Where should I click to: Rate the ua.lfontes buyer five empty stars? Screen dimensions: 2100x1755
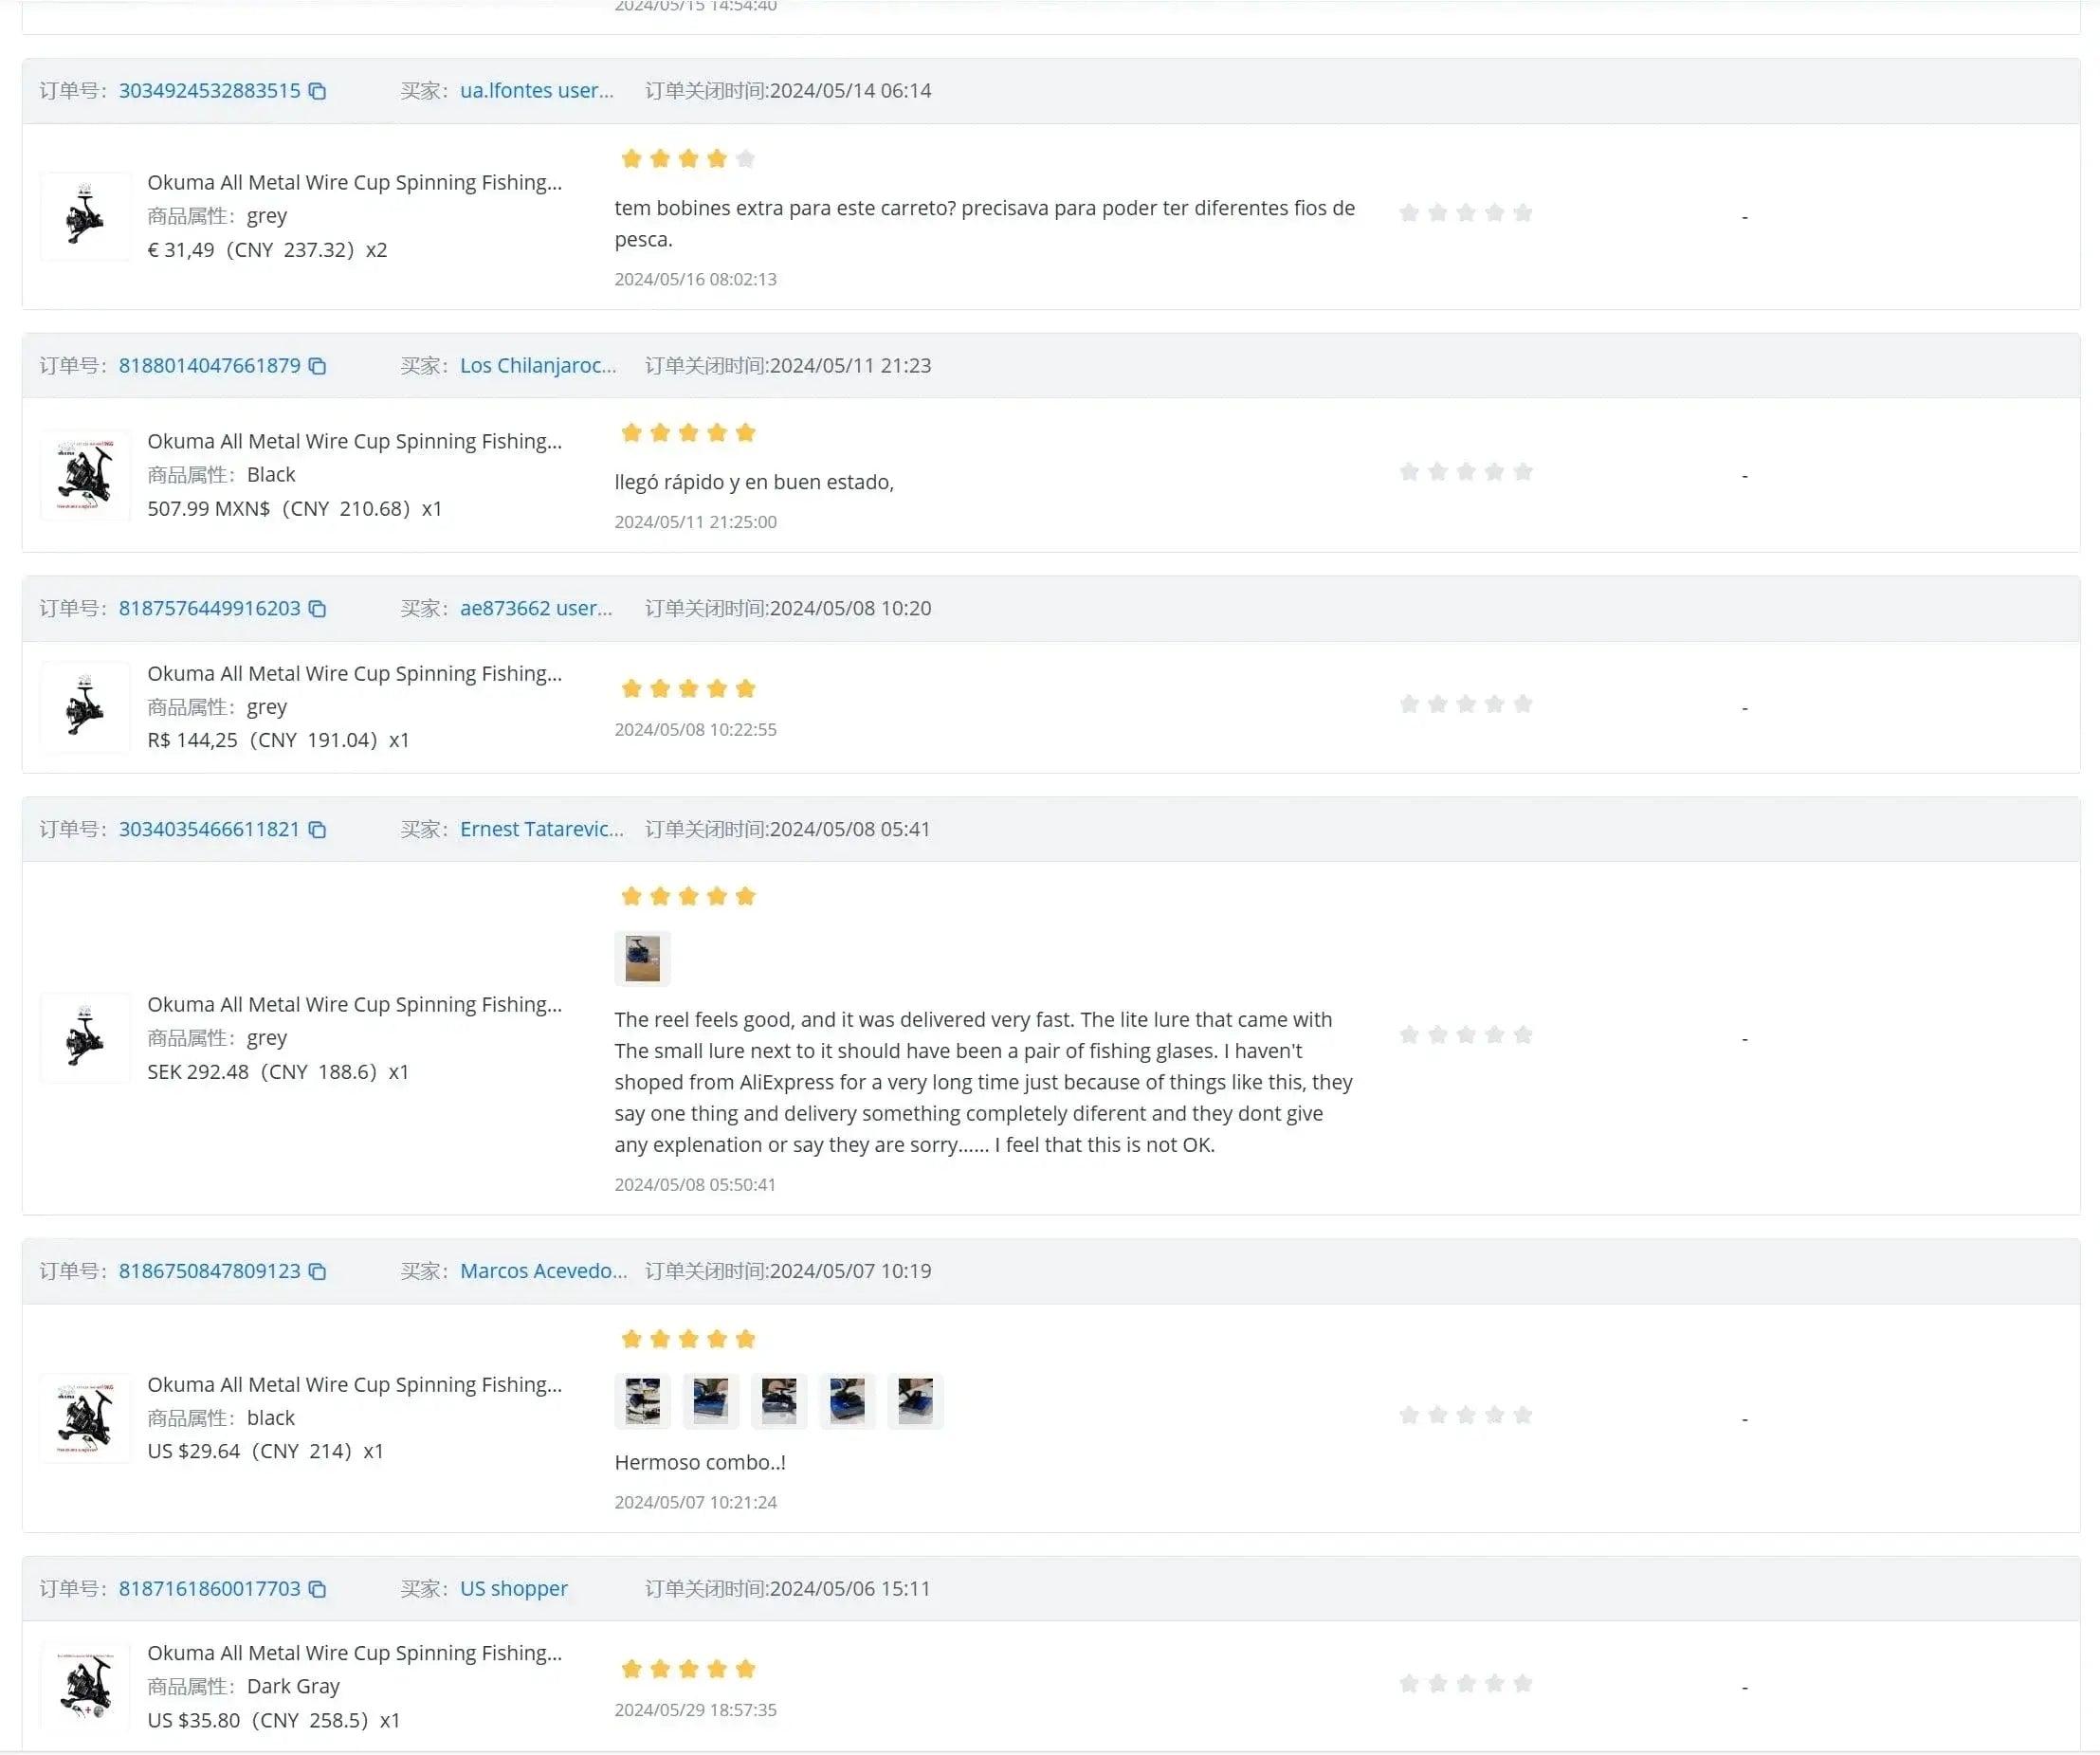click(x=1522, y=213)
